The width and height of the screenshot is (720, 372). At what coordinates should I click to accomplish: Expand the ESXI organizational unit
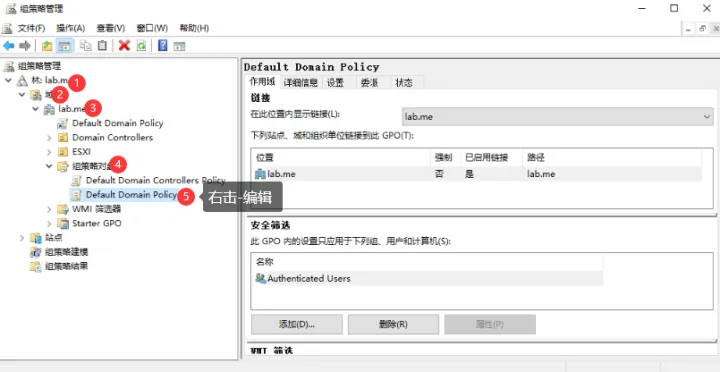(50, 152)
